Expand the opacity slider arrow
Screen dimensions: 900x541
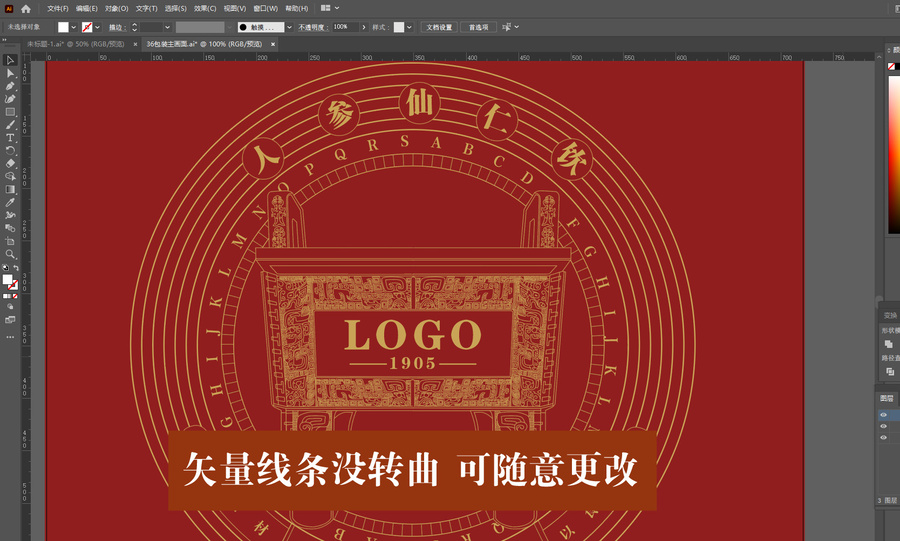[363, 27]
